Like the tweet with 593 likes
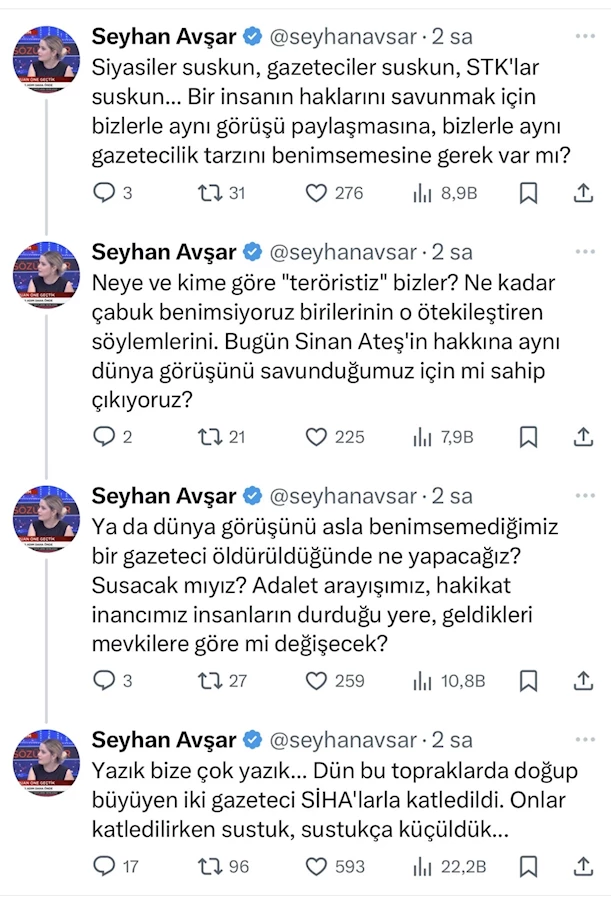Screen dimensions: 611x900 317,866
